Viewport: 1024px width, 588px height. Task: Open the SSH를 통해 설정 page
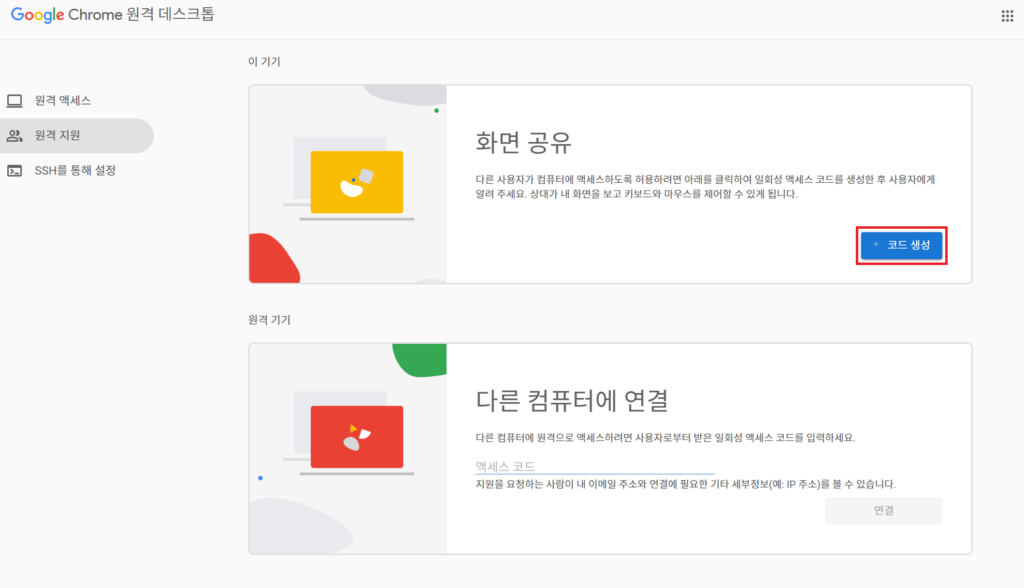[75, 171]
